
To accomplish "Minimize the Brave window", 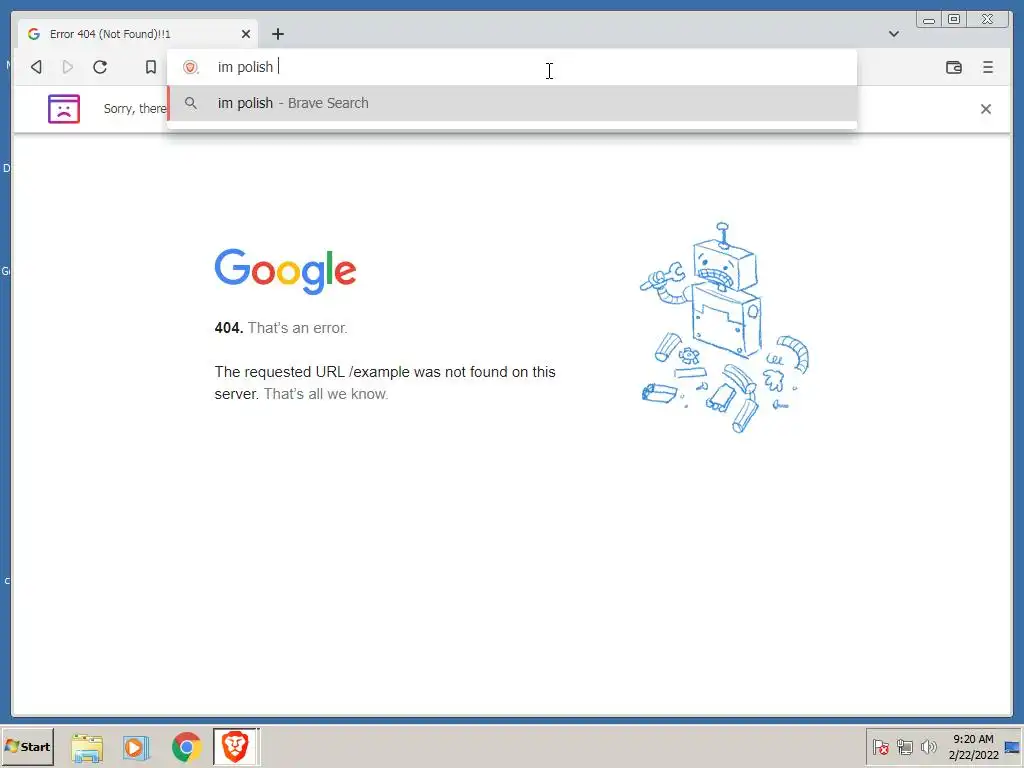I will [929, 20].
